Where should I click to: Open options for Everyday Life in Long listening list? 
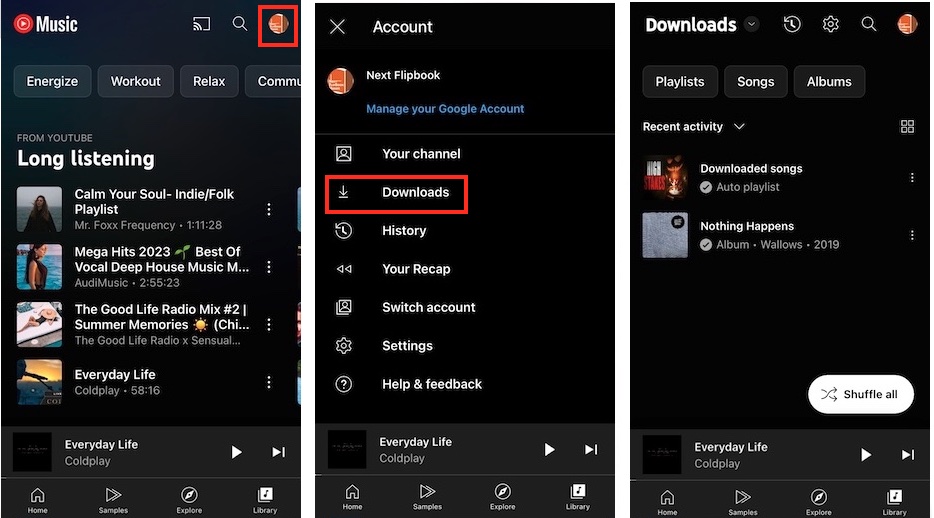[269, 382]
